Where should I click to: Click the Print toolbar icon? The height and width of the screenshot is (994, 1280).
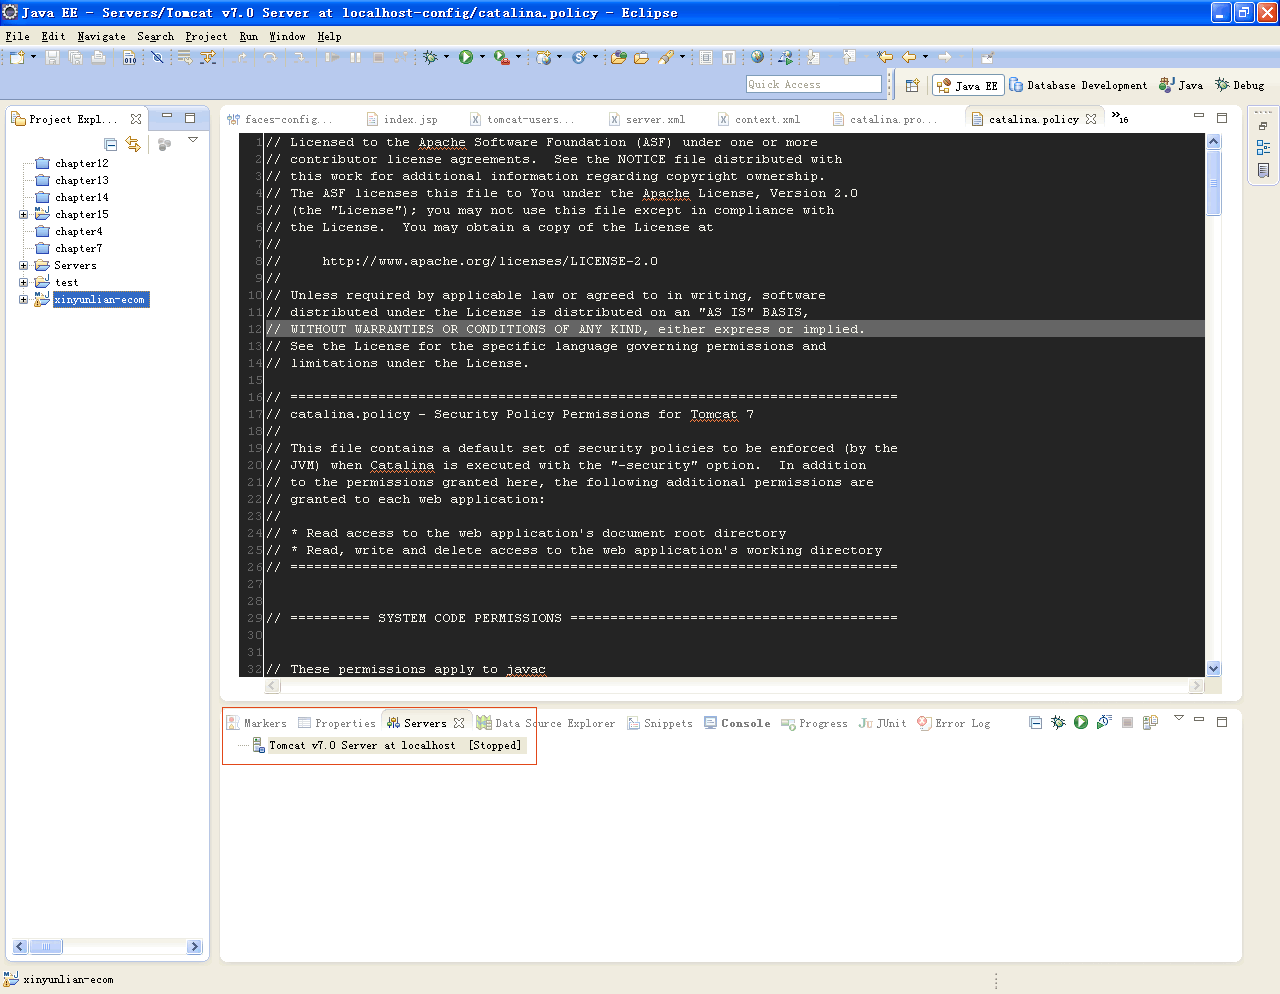[98, 58]
